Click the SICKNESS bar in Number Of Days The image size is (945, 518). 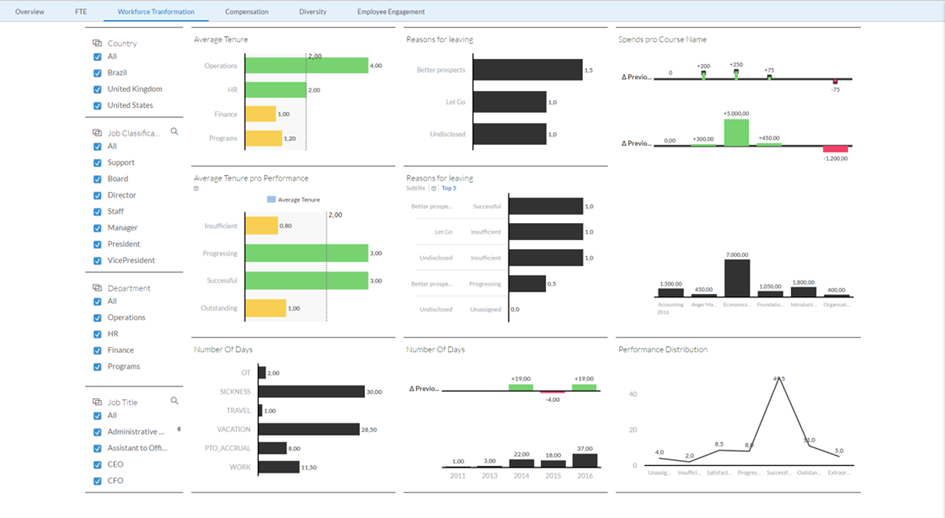pos(310,391)
